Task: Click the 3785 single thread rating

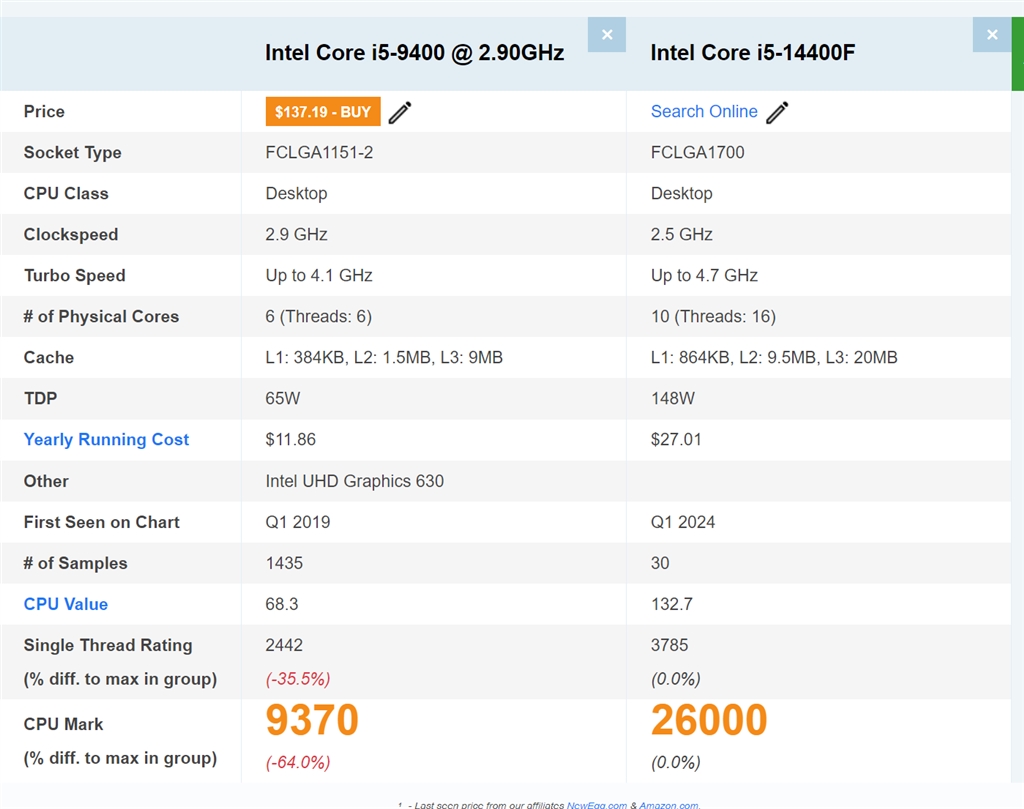Action: (670, 645)
